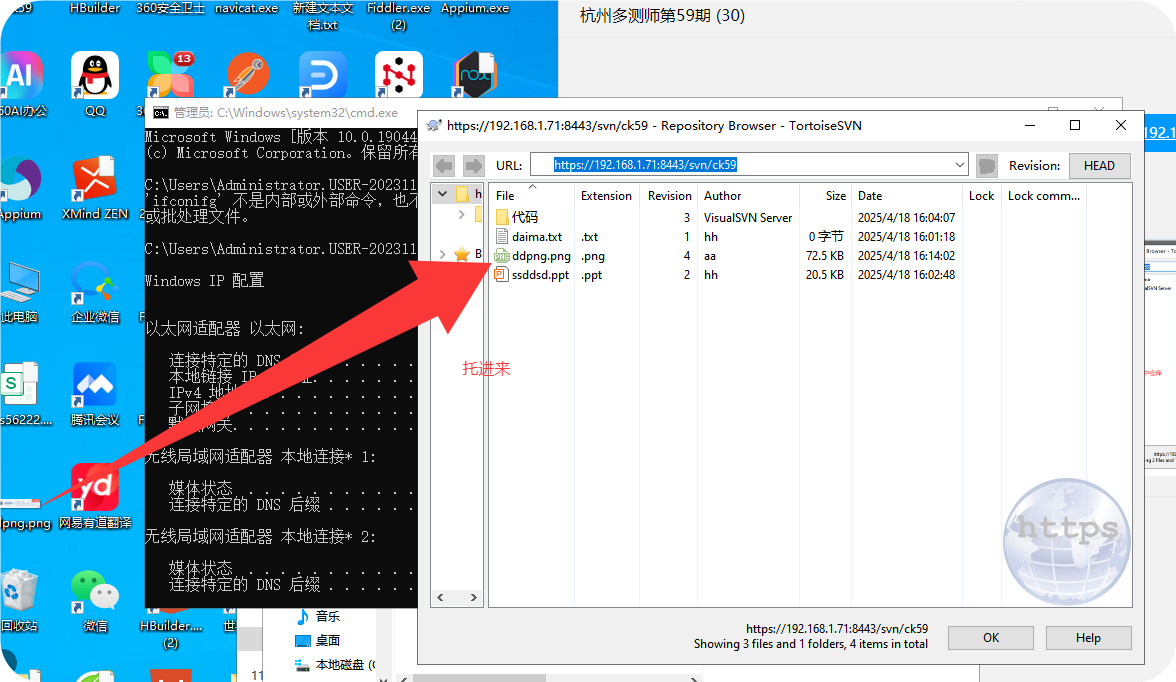Click the HEAD revision button
This screenshot has height=682, width=1176.
coord(1099,165)
